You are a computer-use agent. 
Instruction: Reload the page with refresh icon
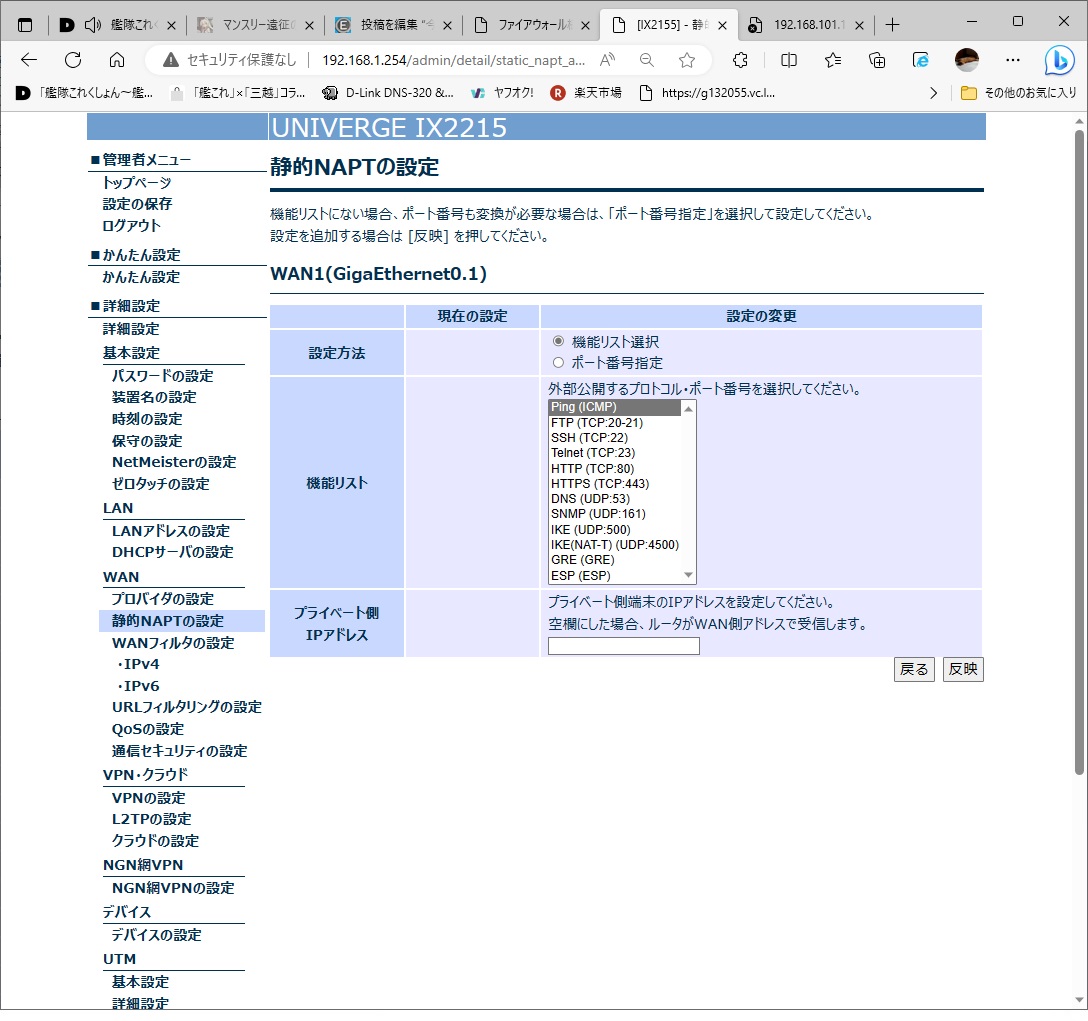point(73,60)
